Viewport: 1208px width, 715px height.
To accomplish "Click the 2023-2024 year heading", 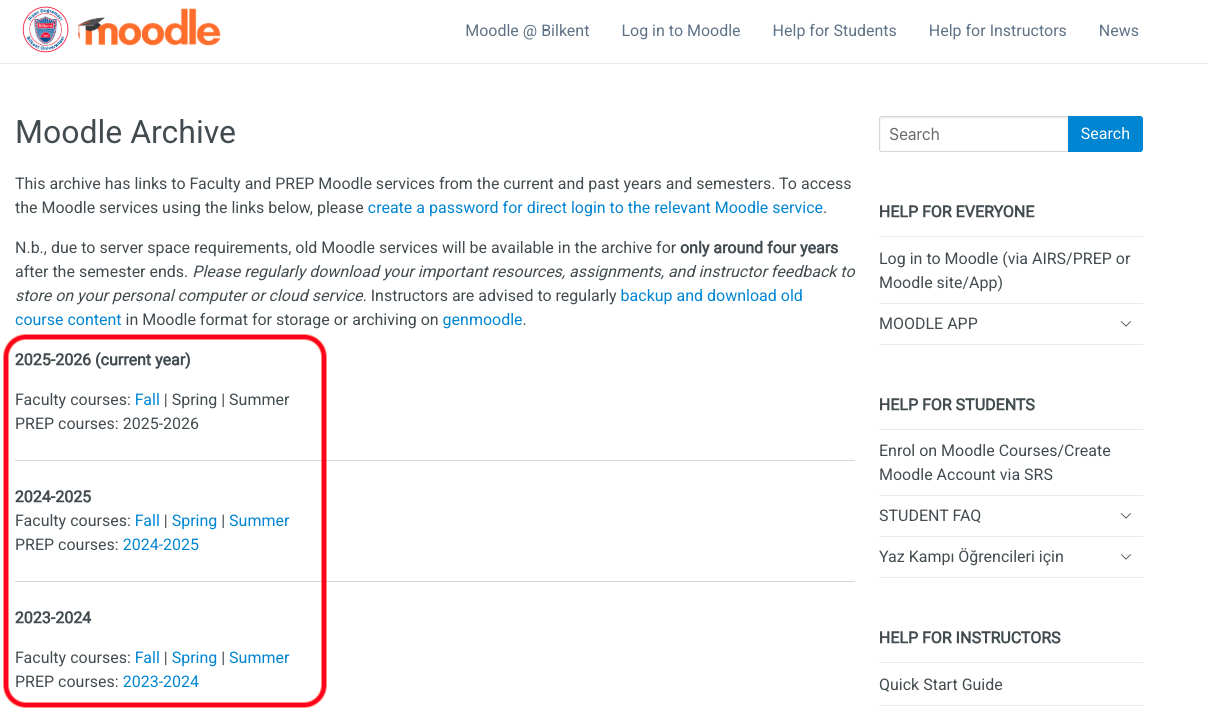I will (53, 618).
